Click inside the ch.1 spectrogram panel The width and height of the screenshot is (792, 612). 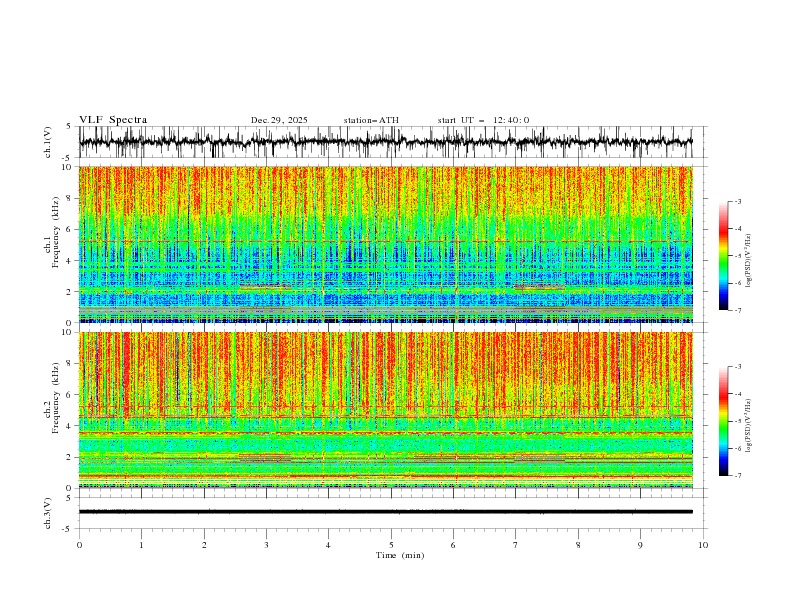click(385, 244)
